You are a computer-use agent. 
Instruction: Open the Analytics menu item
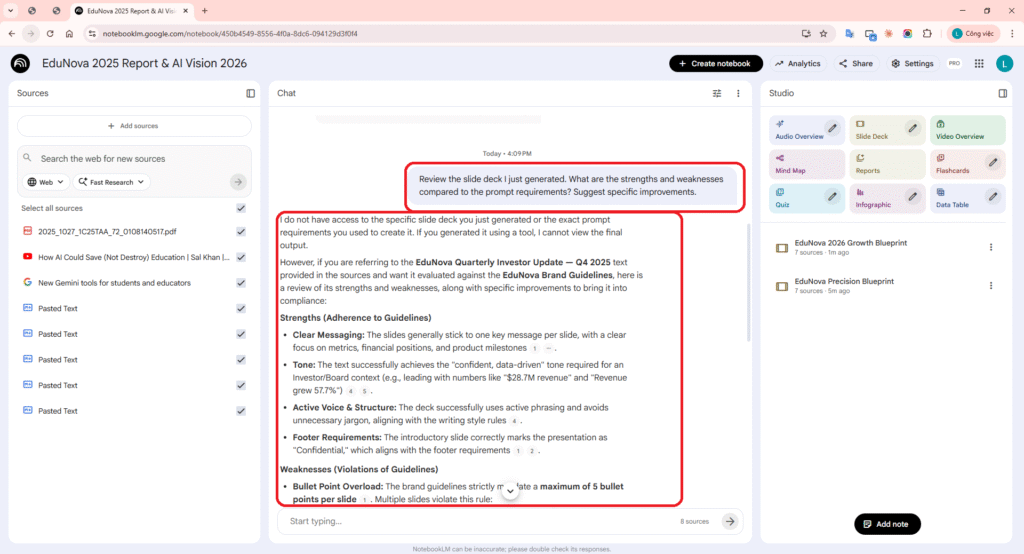[x=797, y=64]
